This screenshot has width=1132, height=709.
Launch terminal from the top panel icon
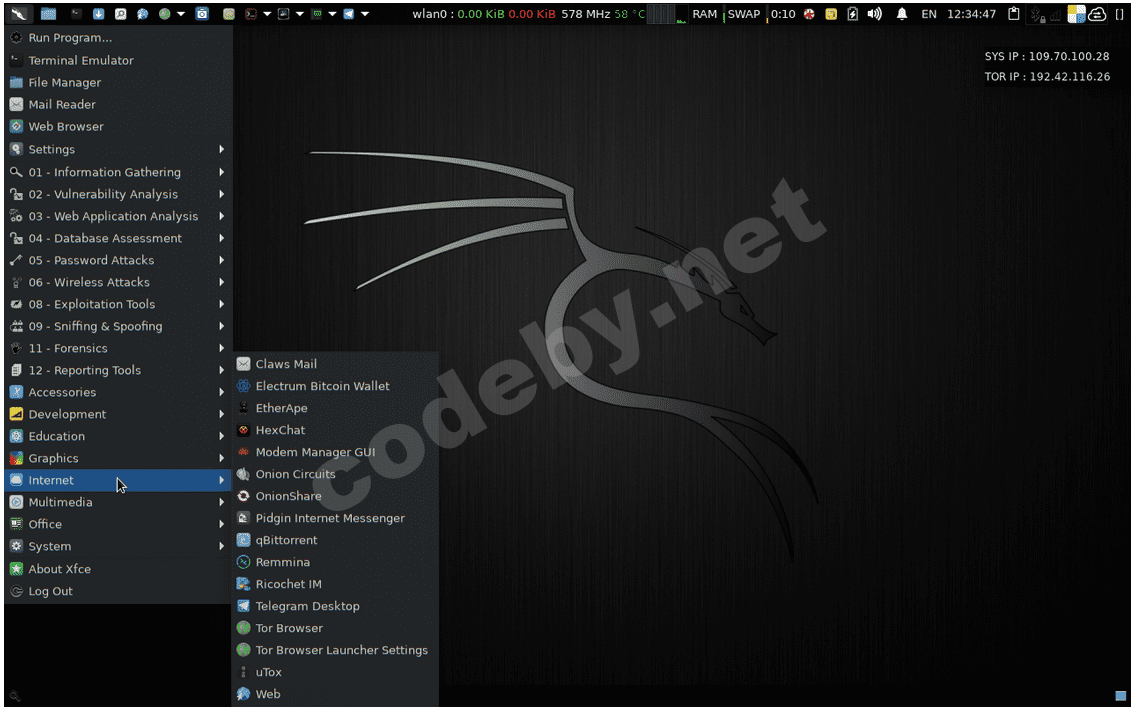coord(76,14)
